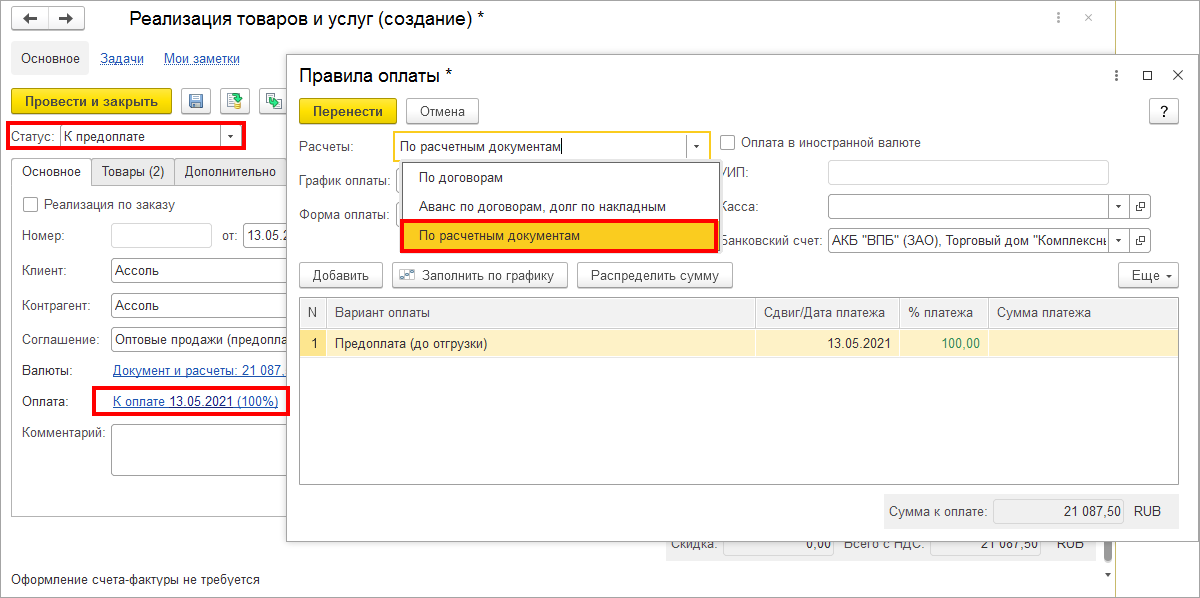Collapse the Расчеты dropdown arrow

coord(695,146)
